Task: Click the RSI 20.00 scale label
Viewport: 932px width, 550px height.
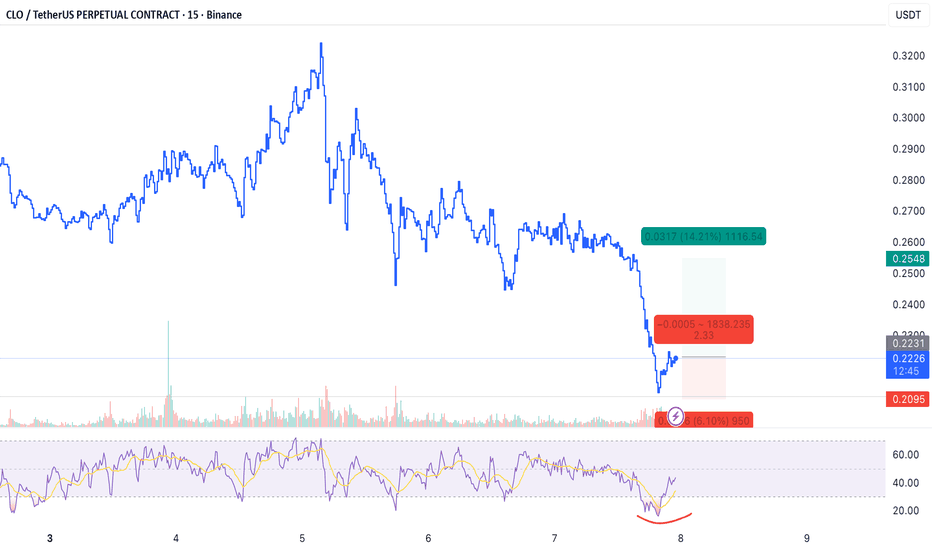Action: 905,511
